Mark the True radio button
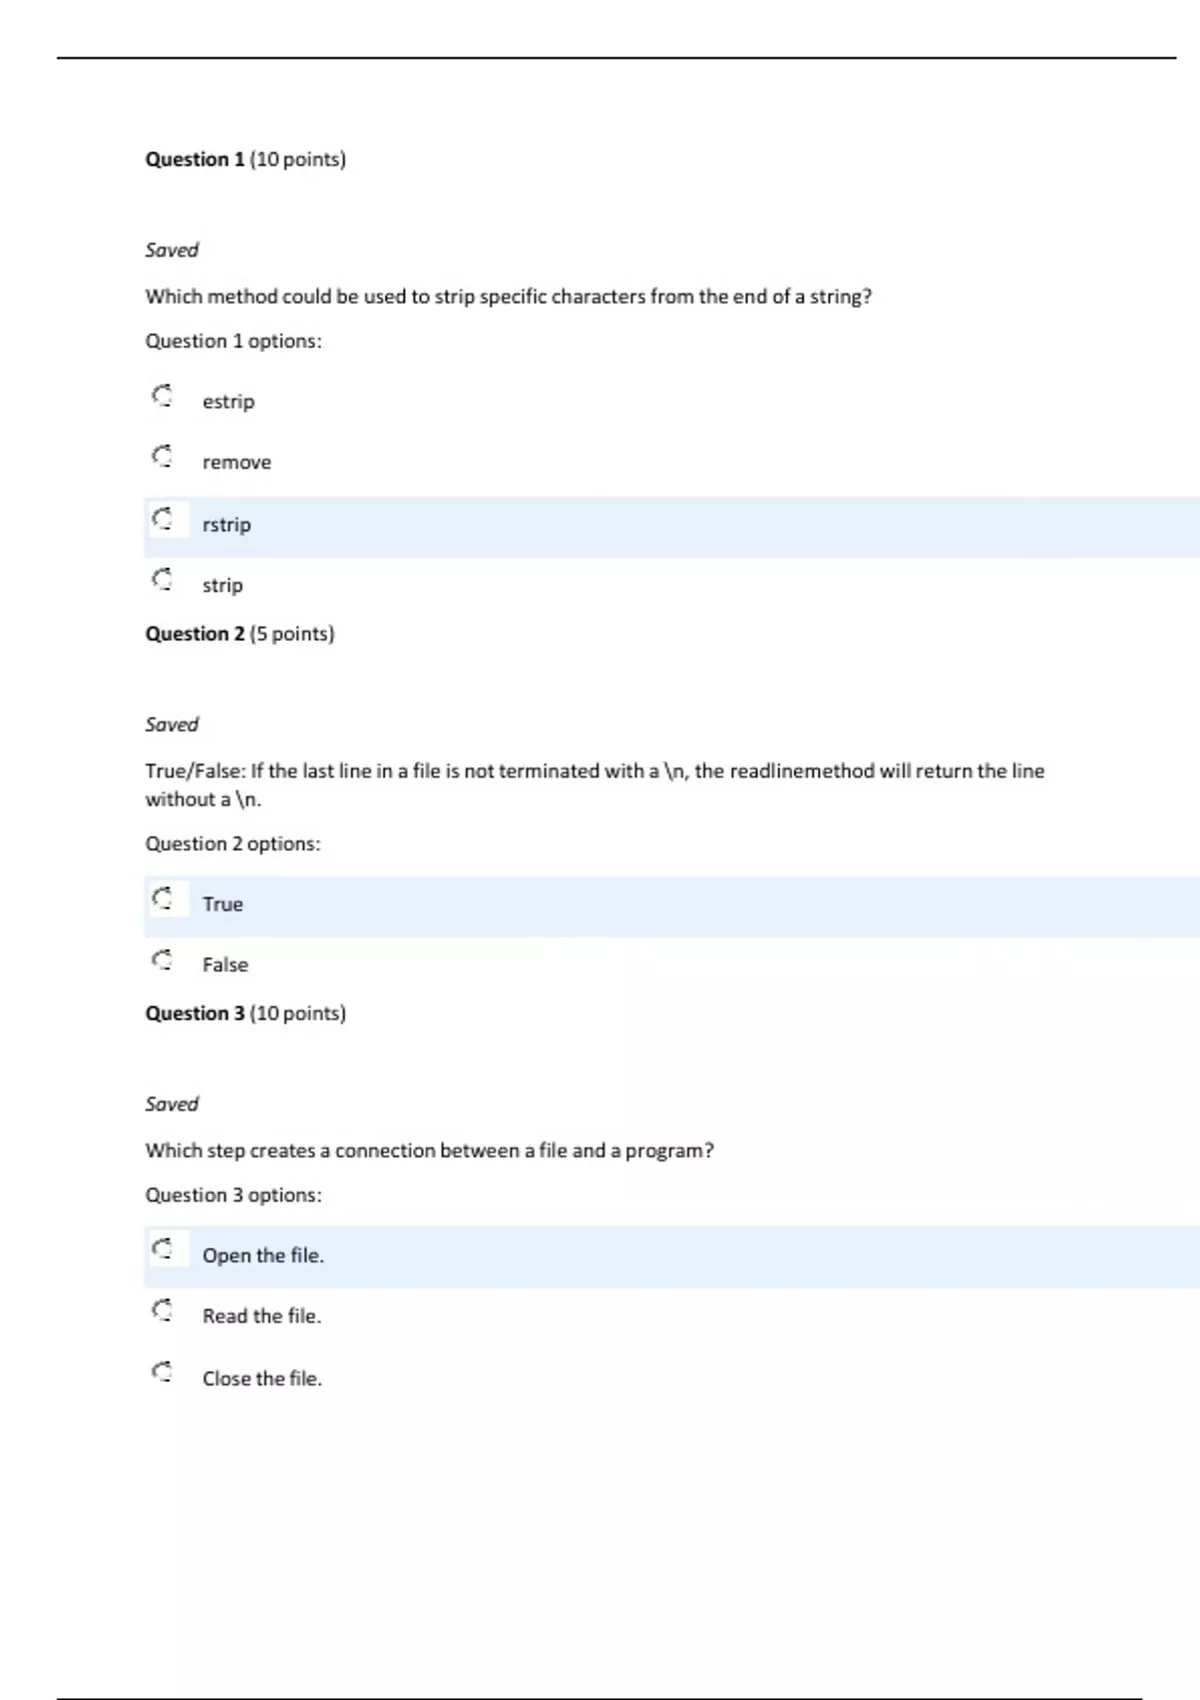 pyautogui.click(x=162, y=898)
